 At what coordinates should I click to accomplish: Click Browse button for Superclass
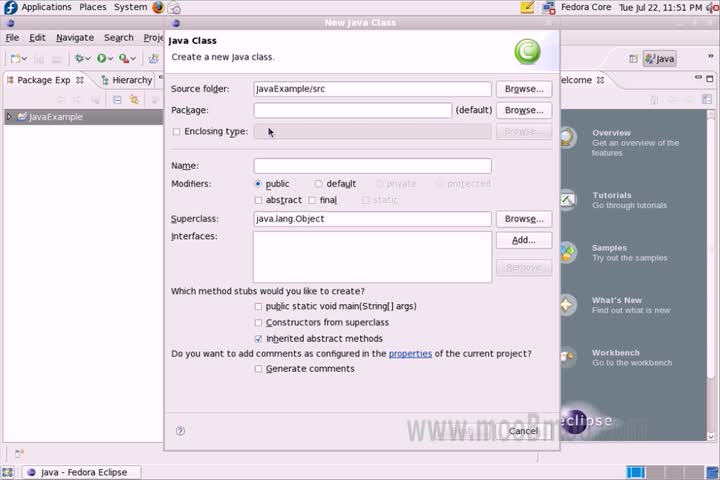(x=524, y=219)
